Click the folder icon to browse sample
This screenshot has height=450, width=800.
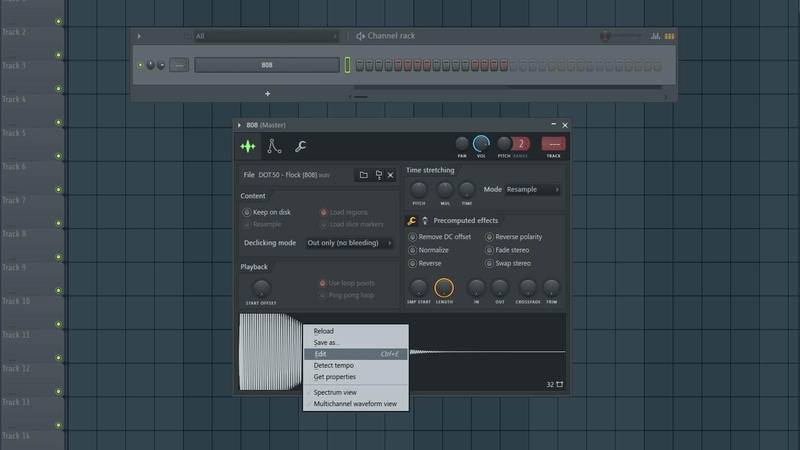tap(364, 175)
